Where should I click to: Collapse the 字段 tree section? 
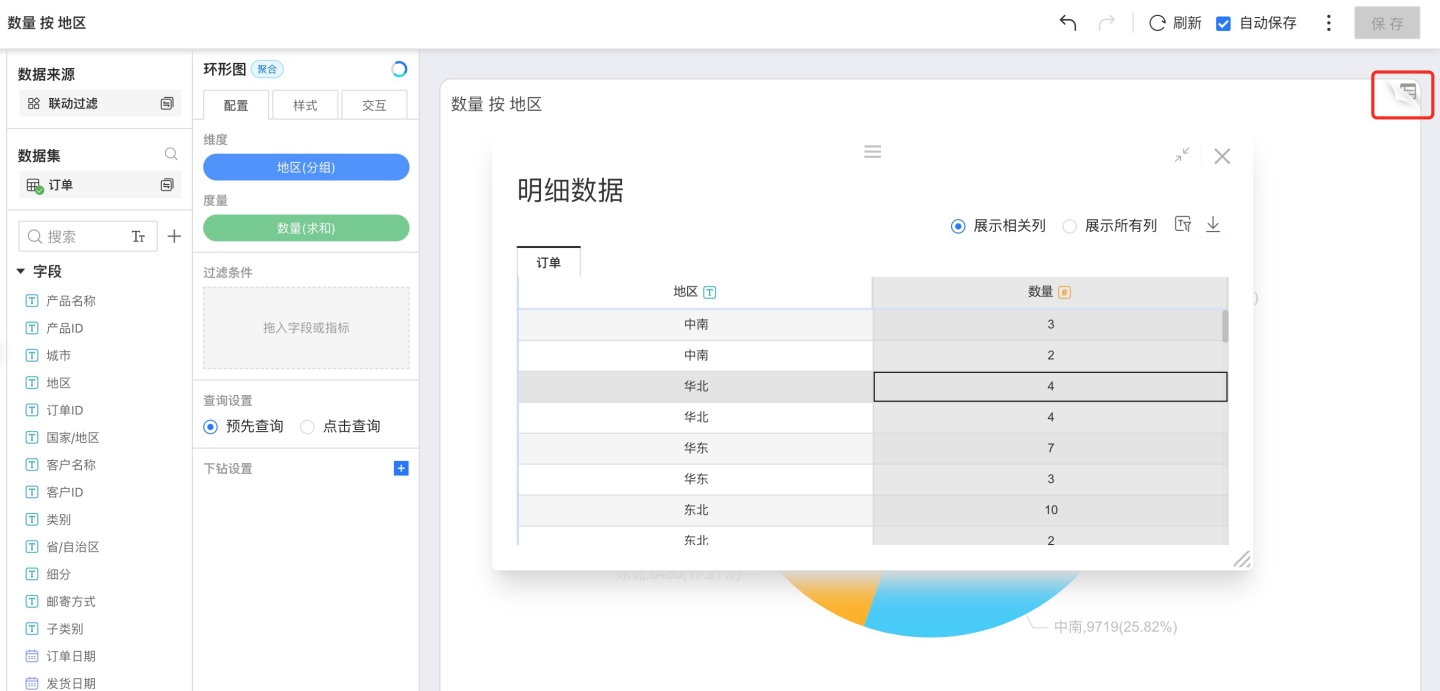(21, 271)
